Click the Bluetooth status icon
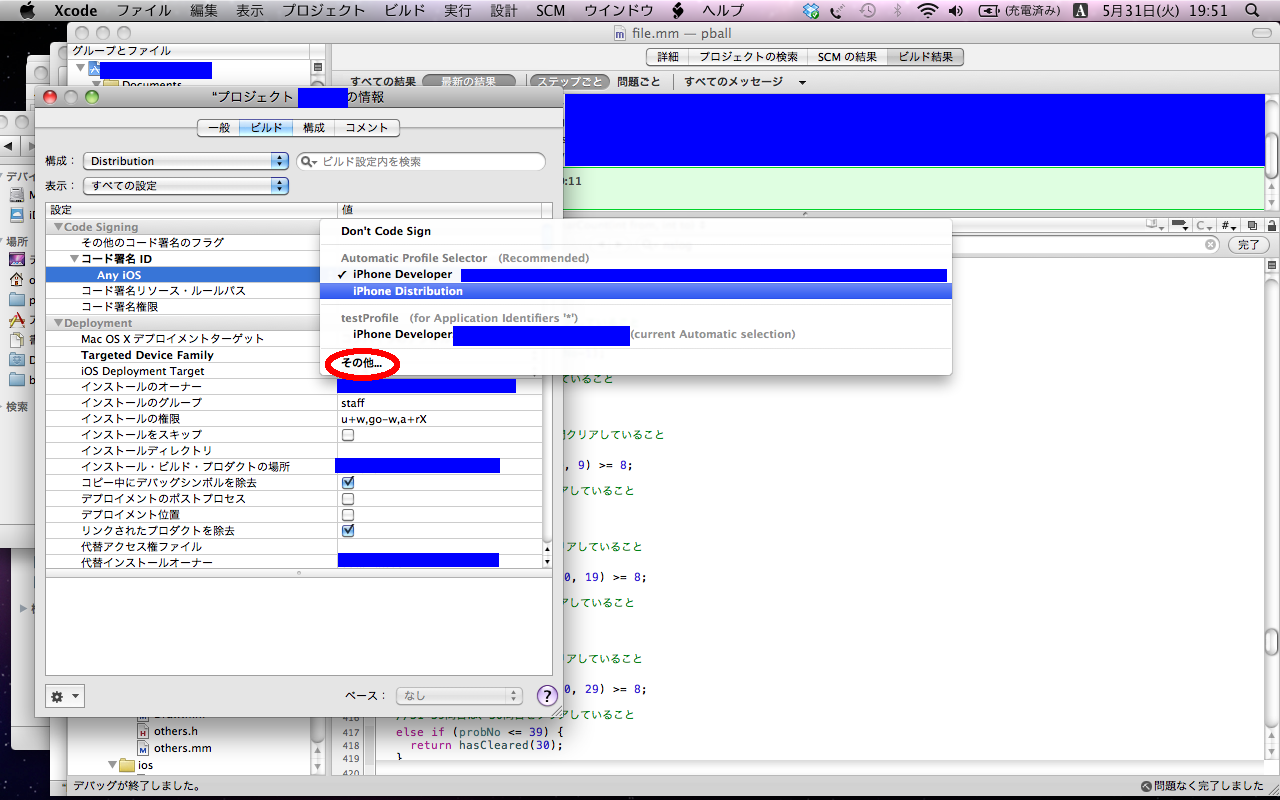 [x=897, y=11]
